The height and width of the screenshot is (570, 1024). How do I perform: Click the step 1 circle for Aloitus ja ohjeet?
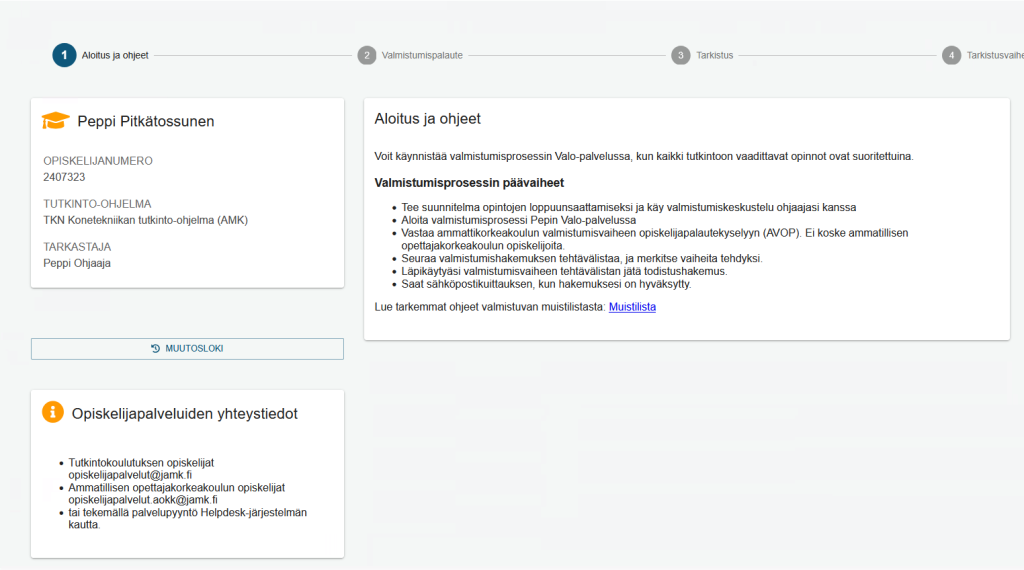point(64,55)
